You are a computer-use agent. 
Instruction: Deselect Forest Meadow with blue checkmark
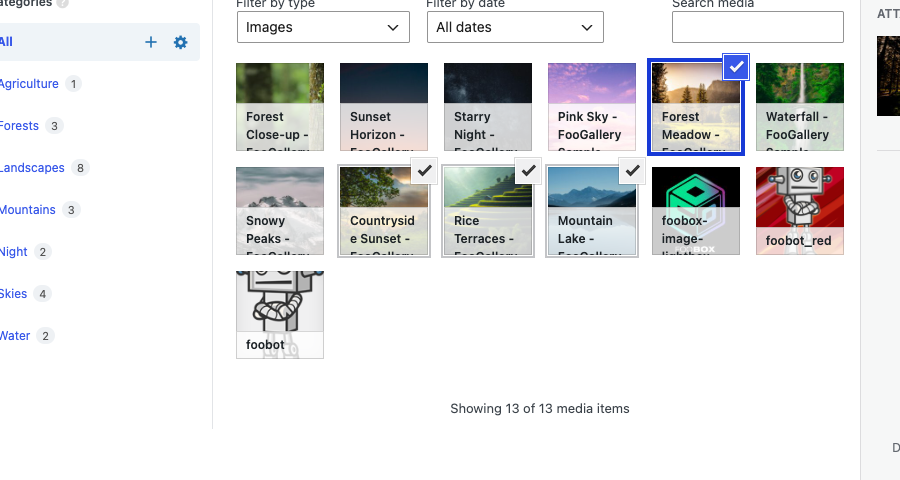point(736,67)
